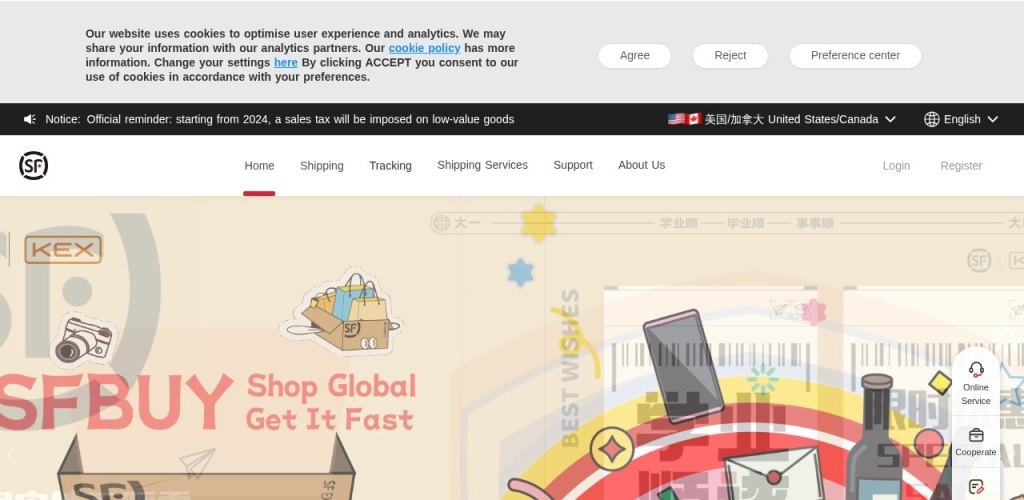Click the Agree cookies button
This screenshot has height=500, width=1024.
(x=634, y=55)
